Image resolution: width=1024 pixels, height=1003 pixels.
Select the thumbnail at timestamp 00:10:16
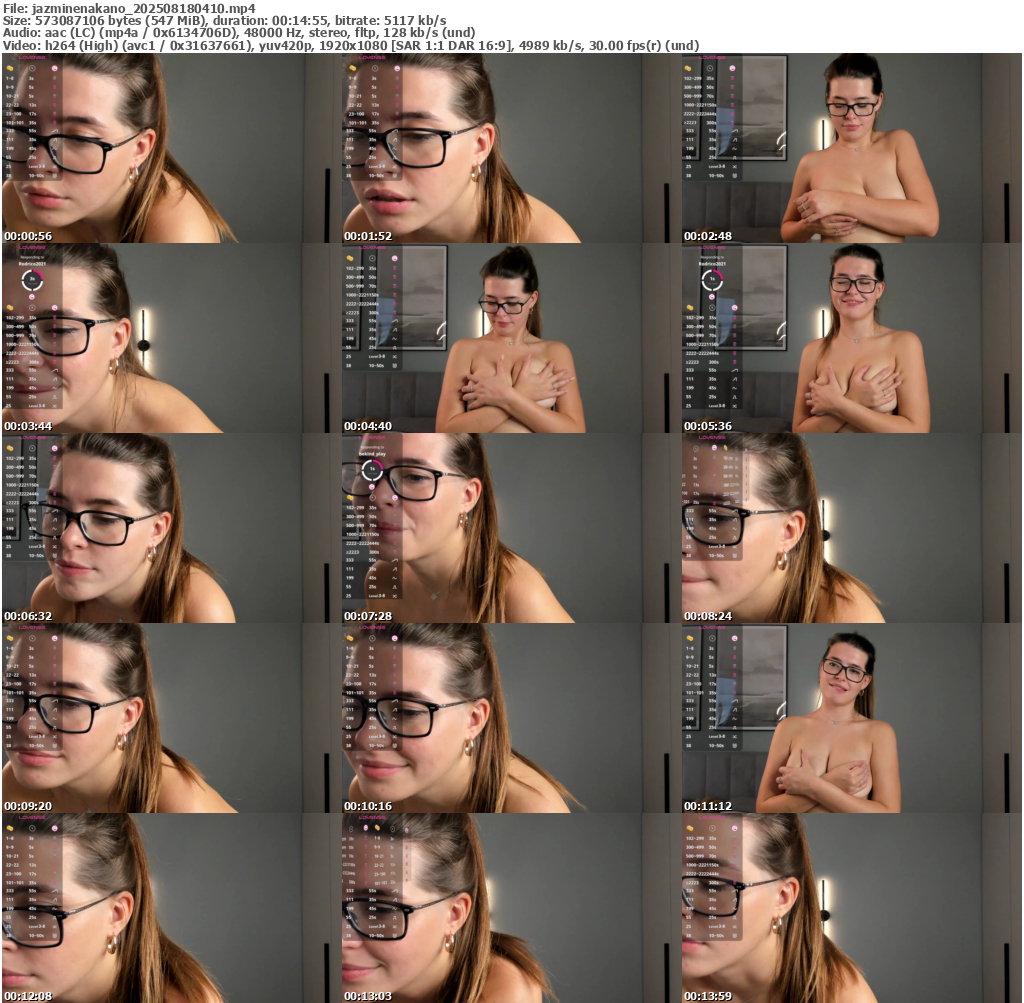pos(511,718)
